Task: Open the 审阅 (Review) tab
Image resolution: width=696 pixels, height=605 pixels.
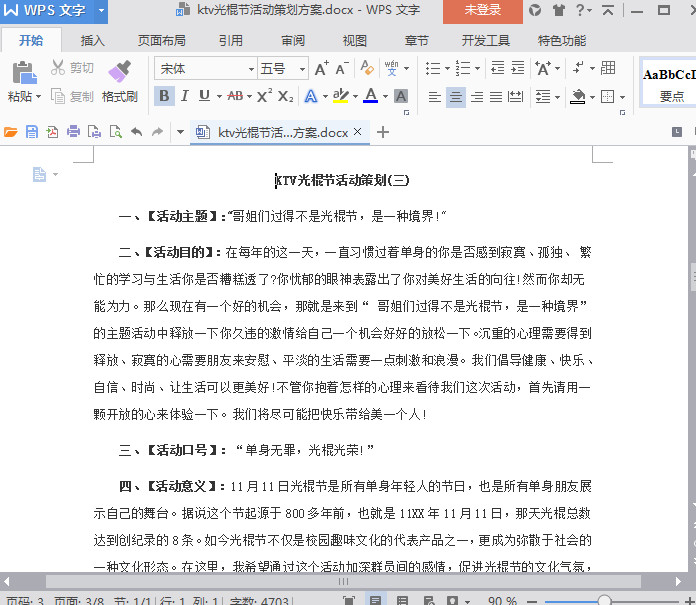Action: coord(293,41)
